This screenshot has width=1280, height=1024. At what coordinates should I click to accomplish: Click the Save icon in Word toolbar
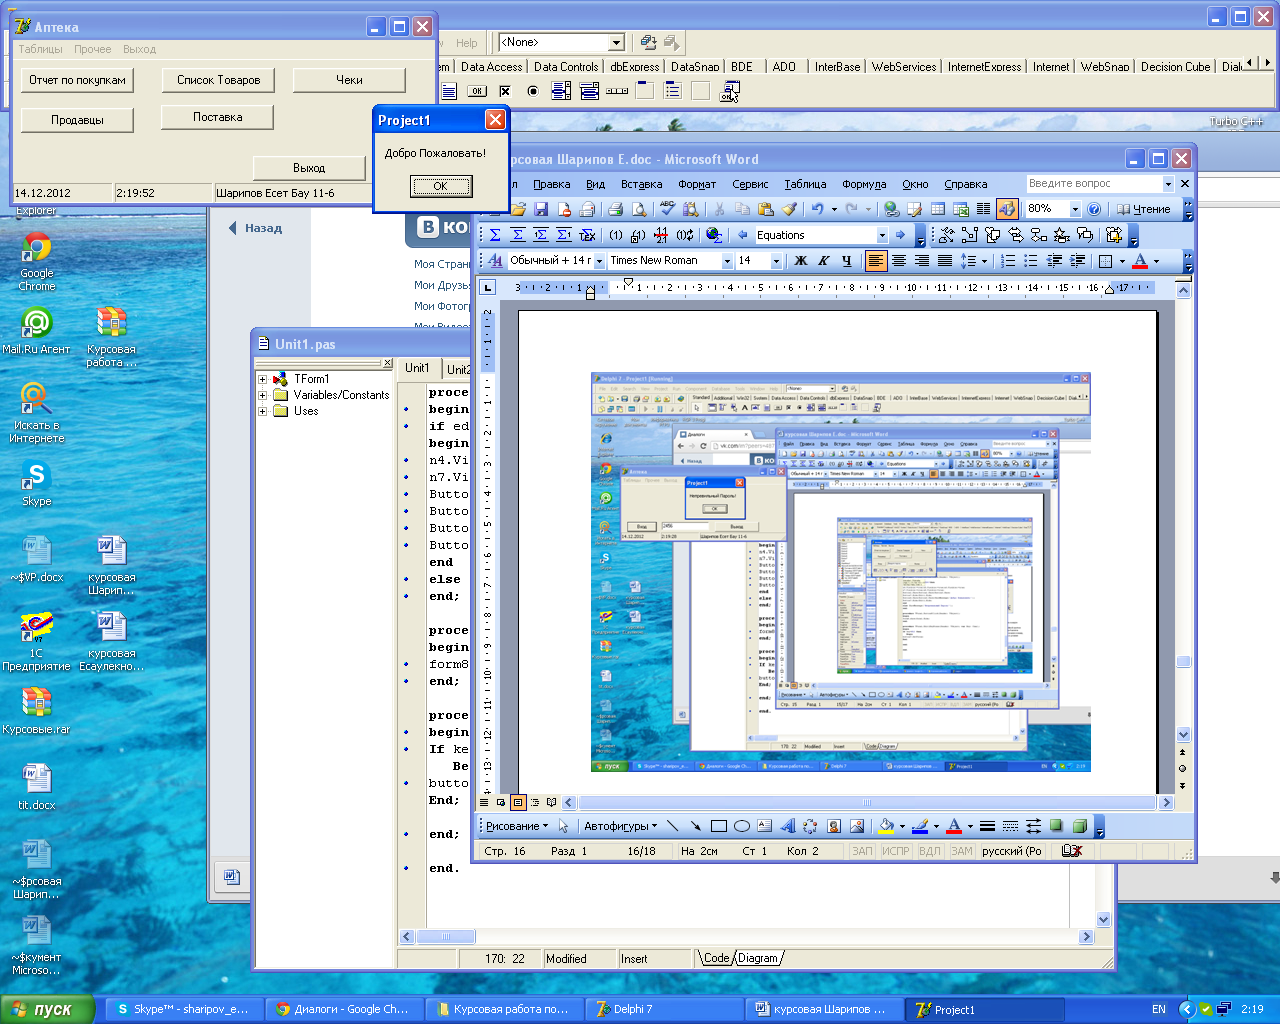tap(541, 209)
